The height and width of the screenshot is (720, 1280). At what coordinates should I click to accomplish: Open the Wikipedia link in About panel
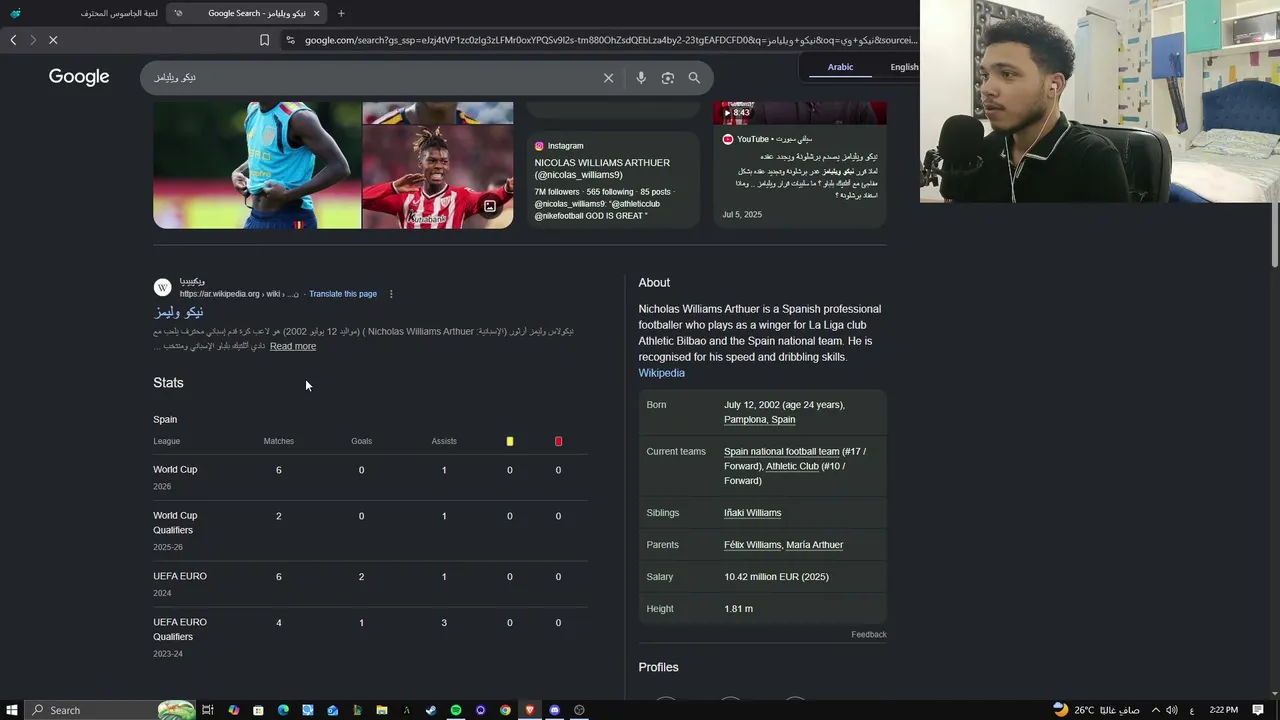[662, 373]
